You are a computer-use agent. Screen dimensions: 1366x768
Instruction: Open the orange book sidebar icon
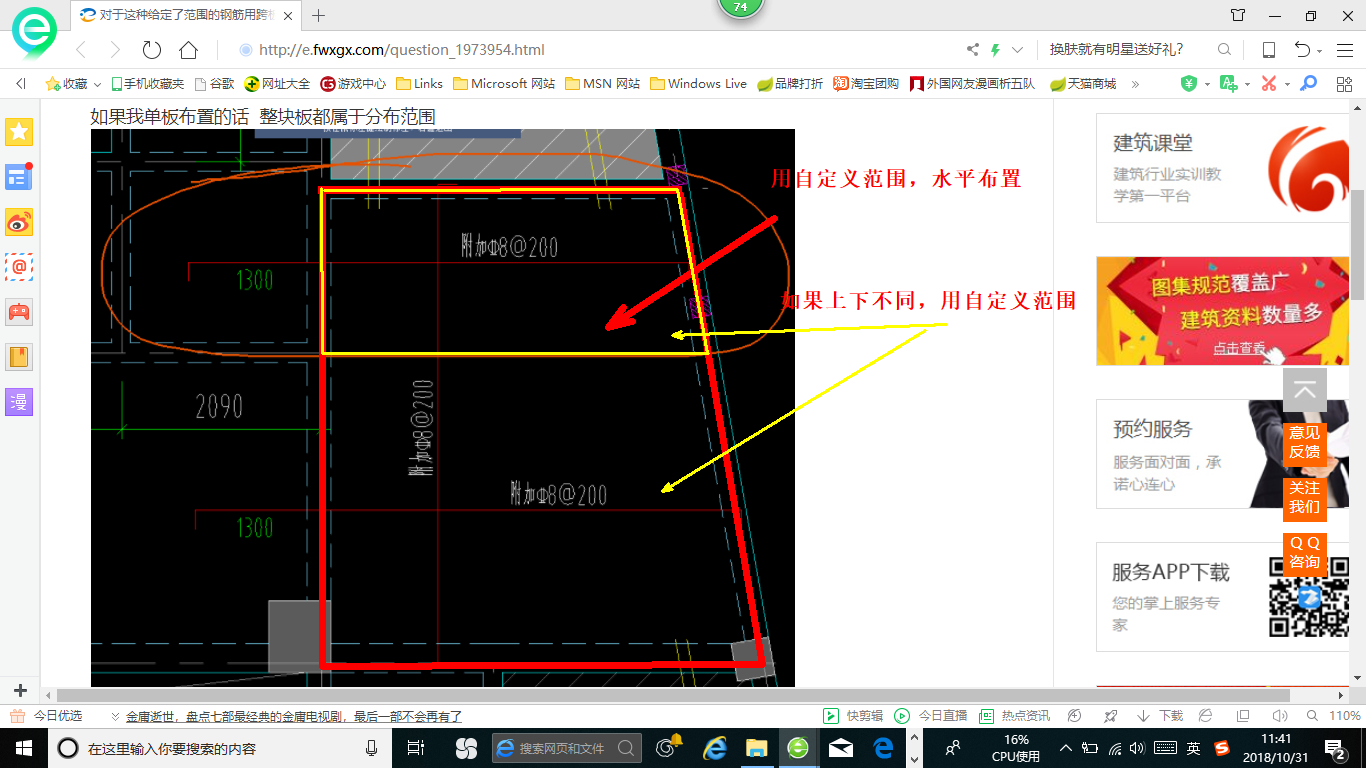click(20, 357)
